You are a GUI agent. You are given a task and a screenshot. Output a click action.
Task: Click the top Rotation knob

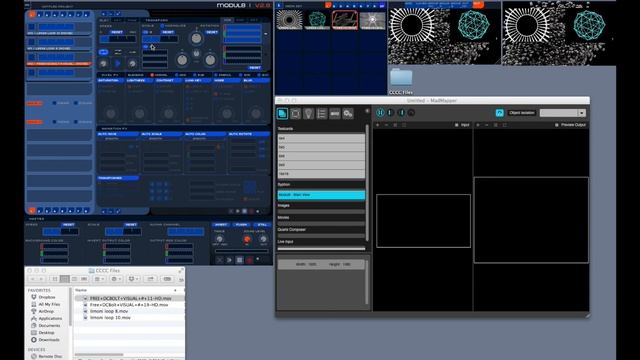(x=196, y=38)
